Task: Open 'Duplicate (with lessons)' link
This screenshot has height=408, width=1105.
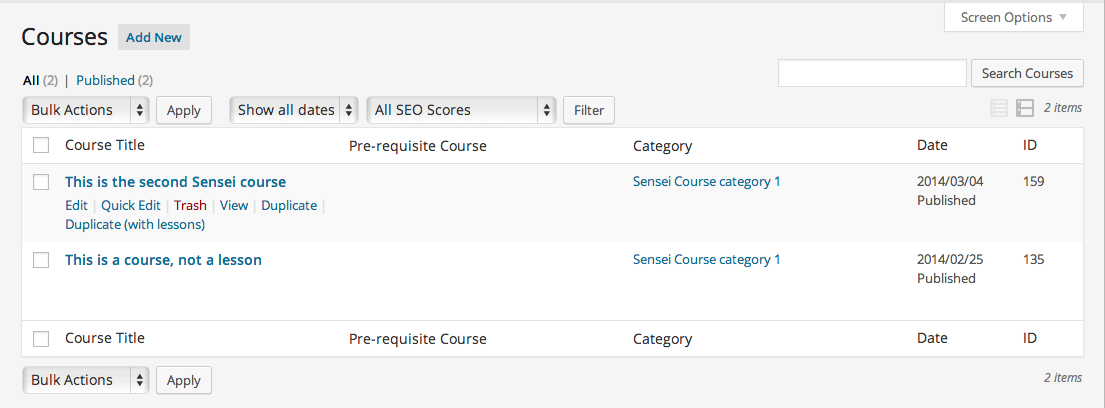Action: pos(135,224)
